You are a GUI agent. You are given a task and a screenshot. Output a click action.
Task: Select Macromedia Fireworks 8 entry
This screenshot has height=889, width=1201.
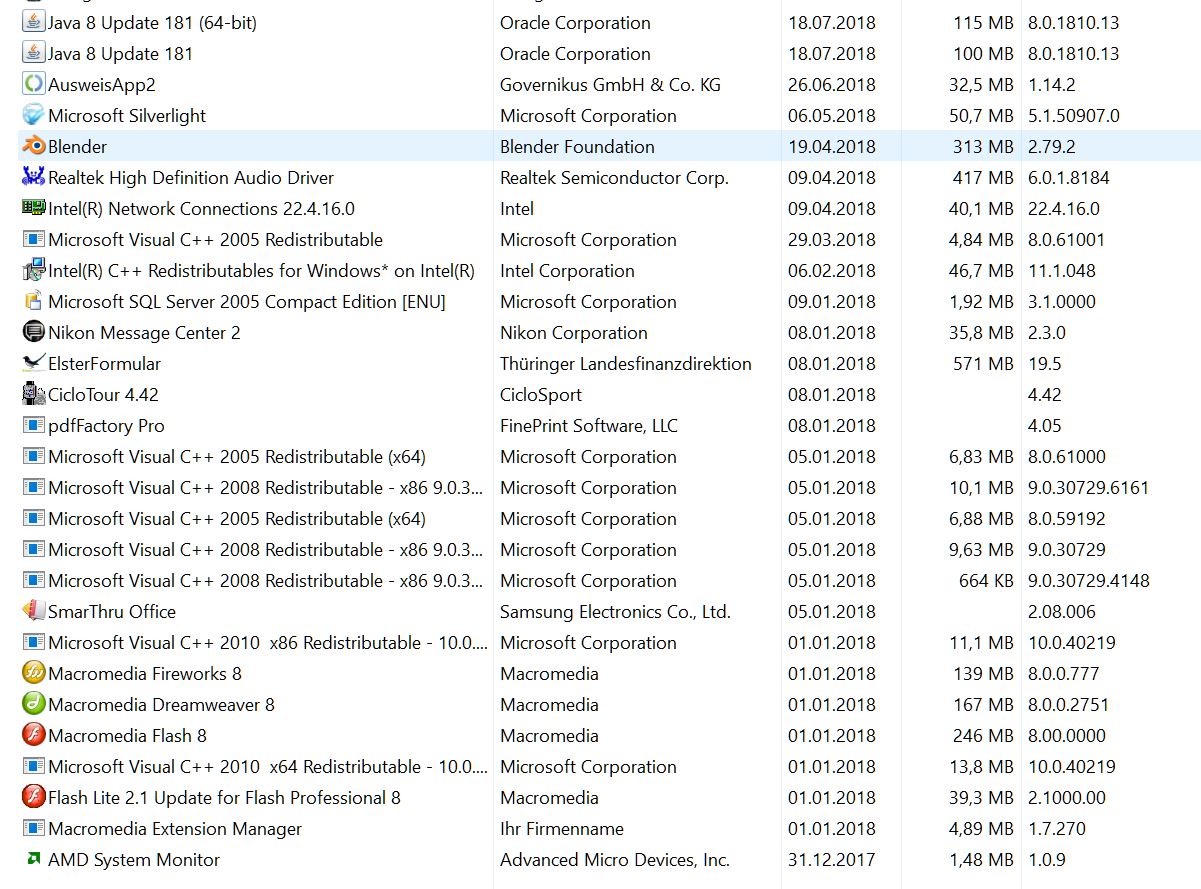(x=145, y=673)
